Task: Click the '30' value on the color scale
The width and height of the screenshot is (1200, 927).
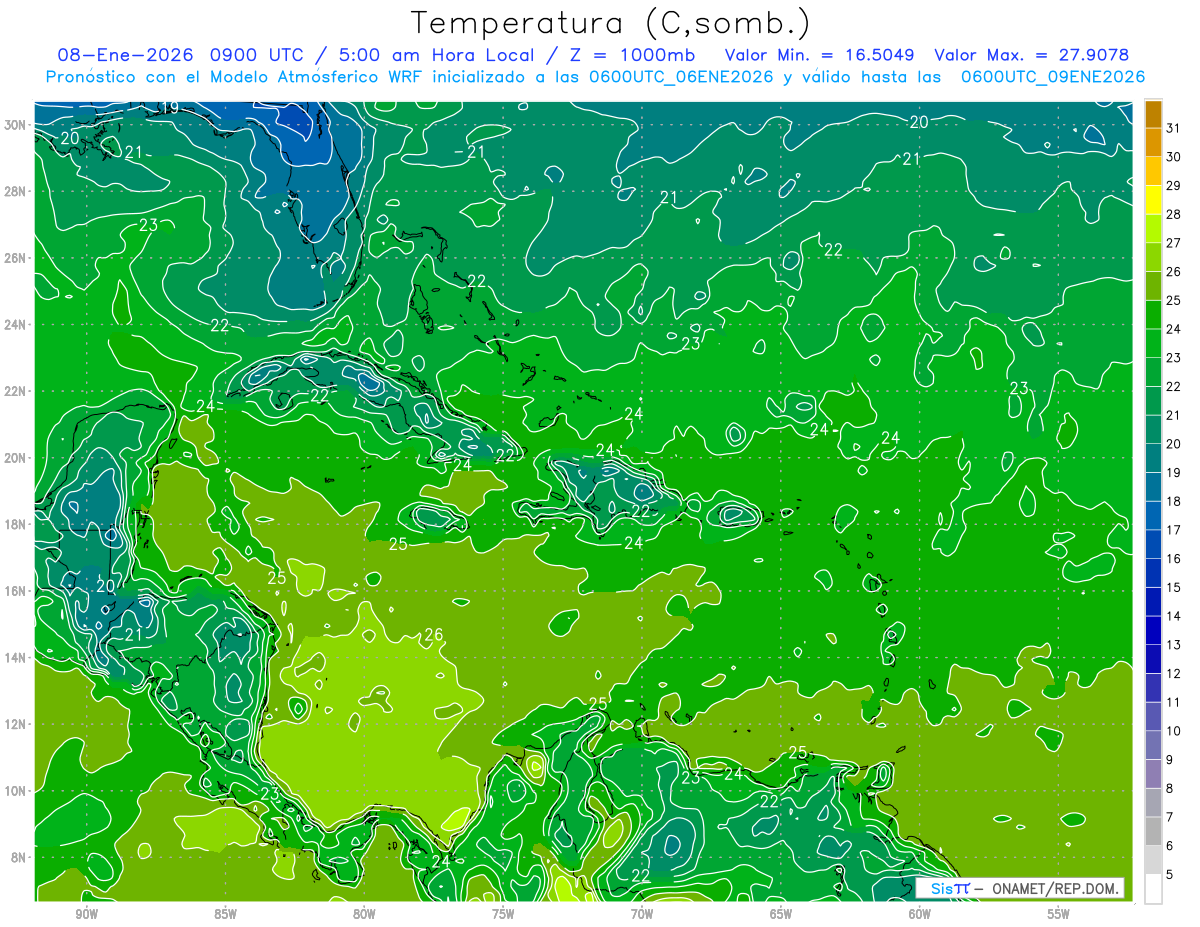Action: [1174, 158]
